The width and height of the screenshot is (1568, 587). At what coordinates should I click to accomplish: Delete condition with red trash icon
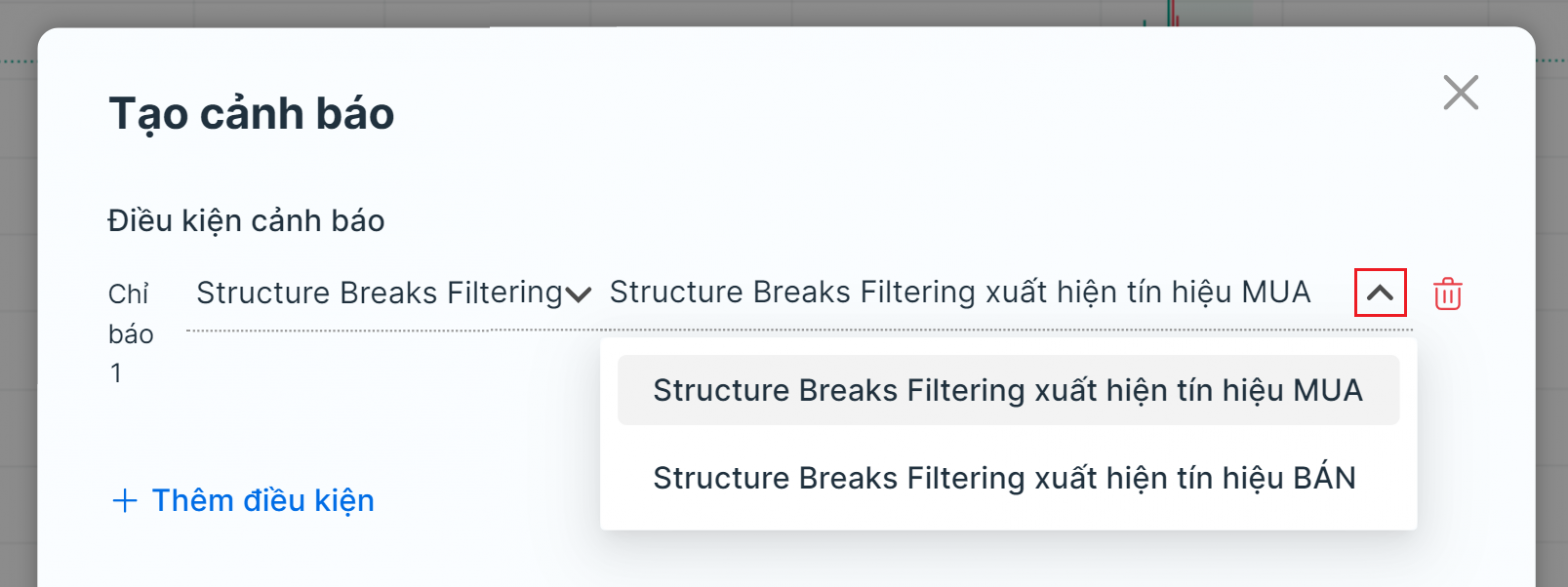point(1448,294)
